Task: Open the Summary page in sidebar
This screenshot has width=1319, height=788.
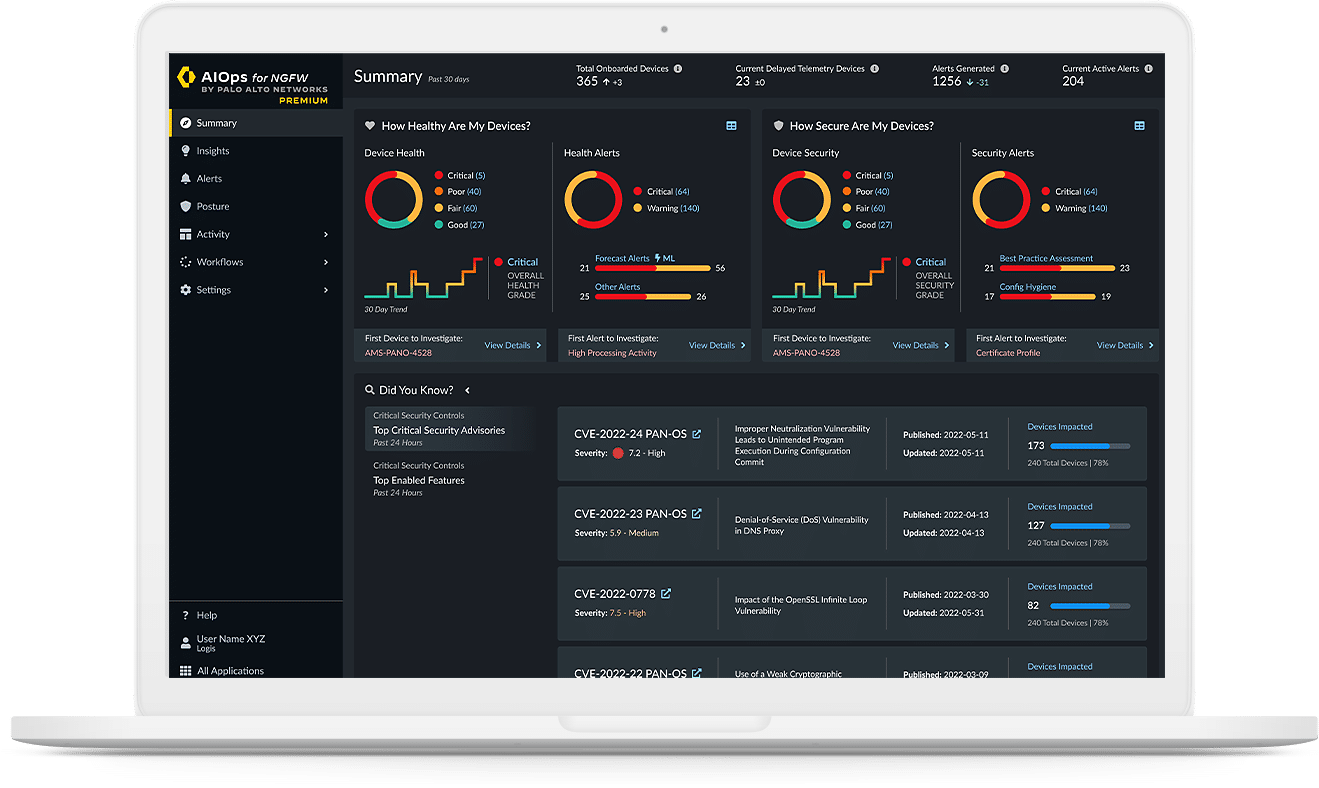Action: pos(256,123)
